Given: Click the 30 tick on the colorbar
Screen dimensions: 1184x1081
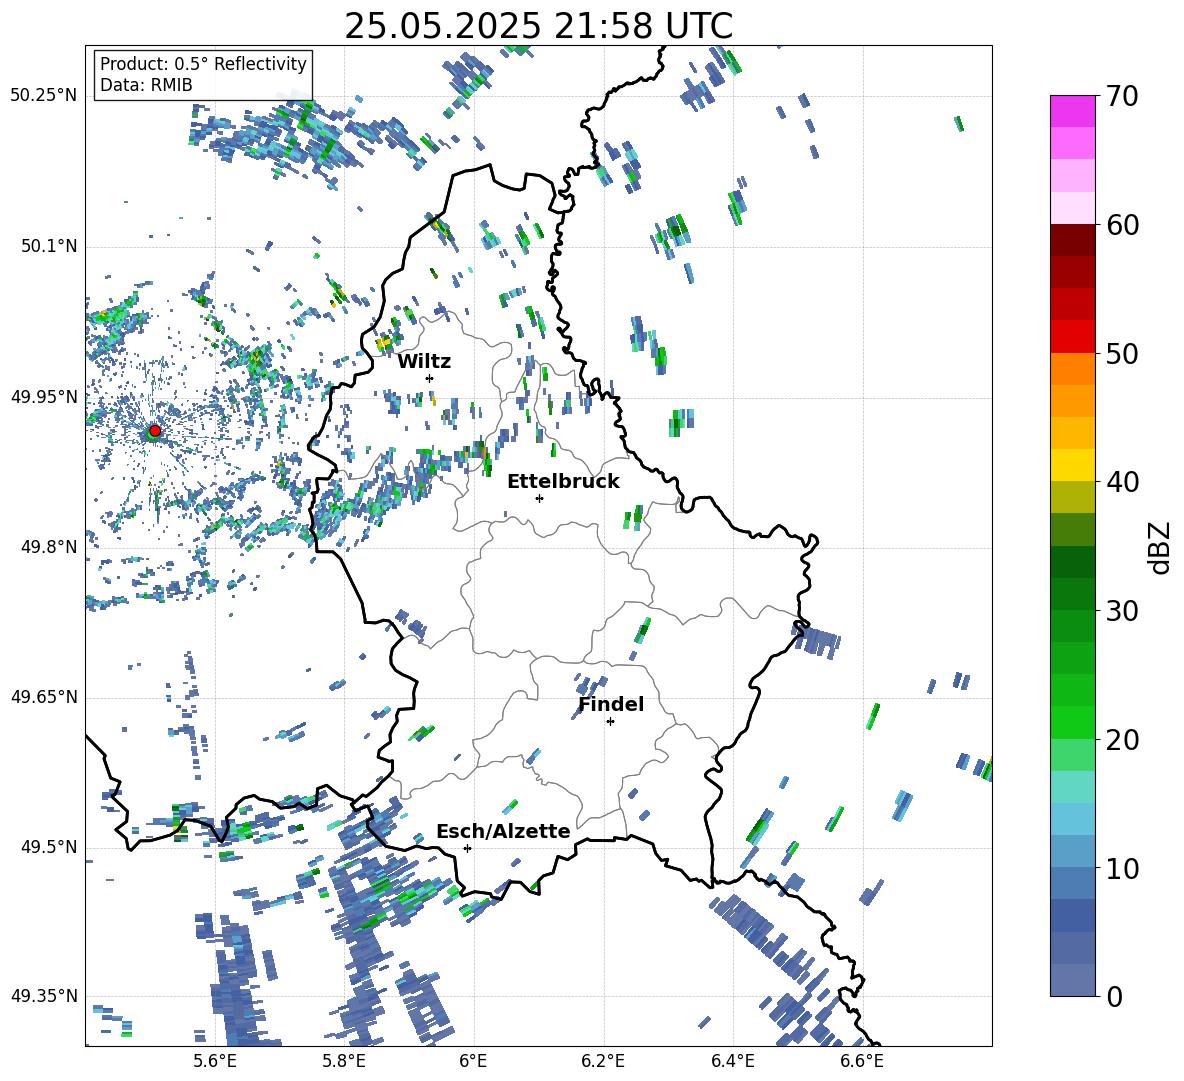Looking at the screenshot, I should [1122, 611].
